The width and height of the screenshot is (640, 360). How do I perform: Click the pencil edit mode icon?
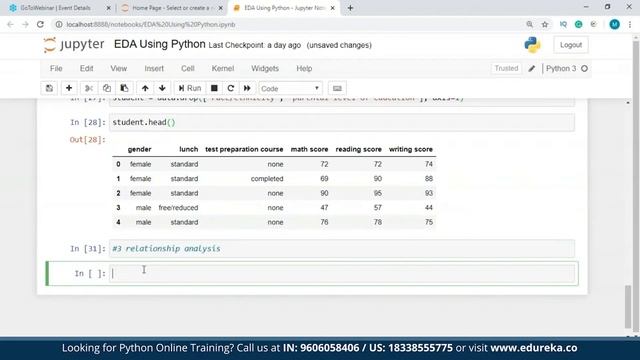(531, 69)
